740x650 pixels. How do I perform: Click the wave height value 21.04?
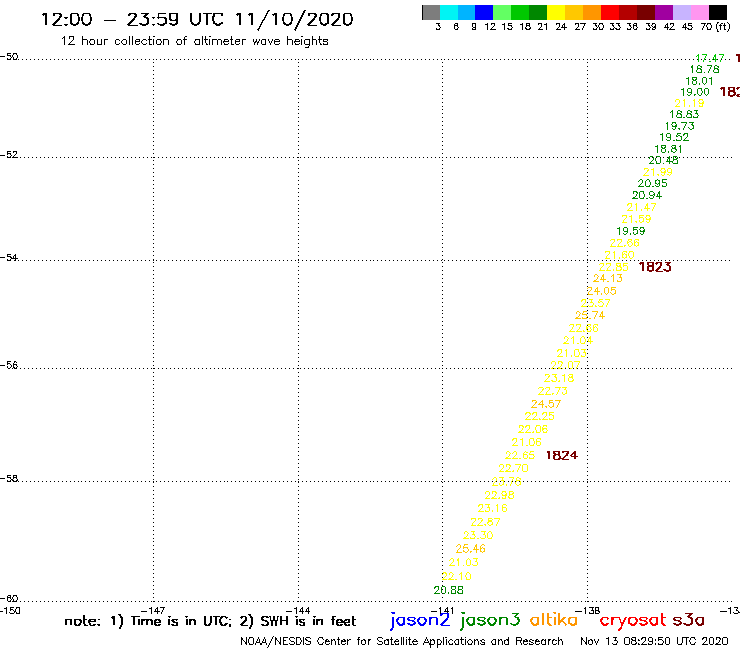point(578,340)
